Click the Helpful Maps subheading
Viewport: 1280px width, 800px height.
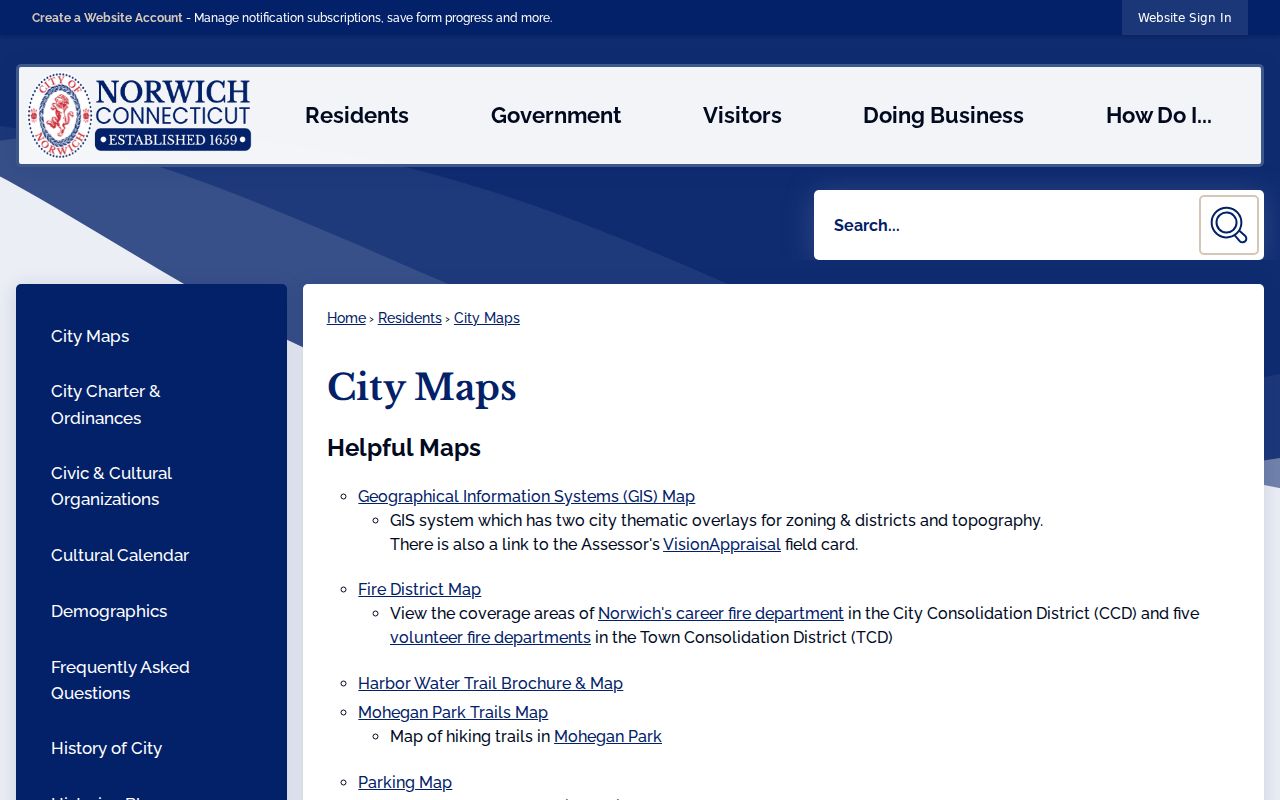404,448
